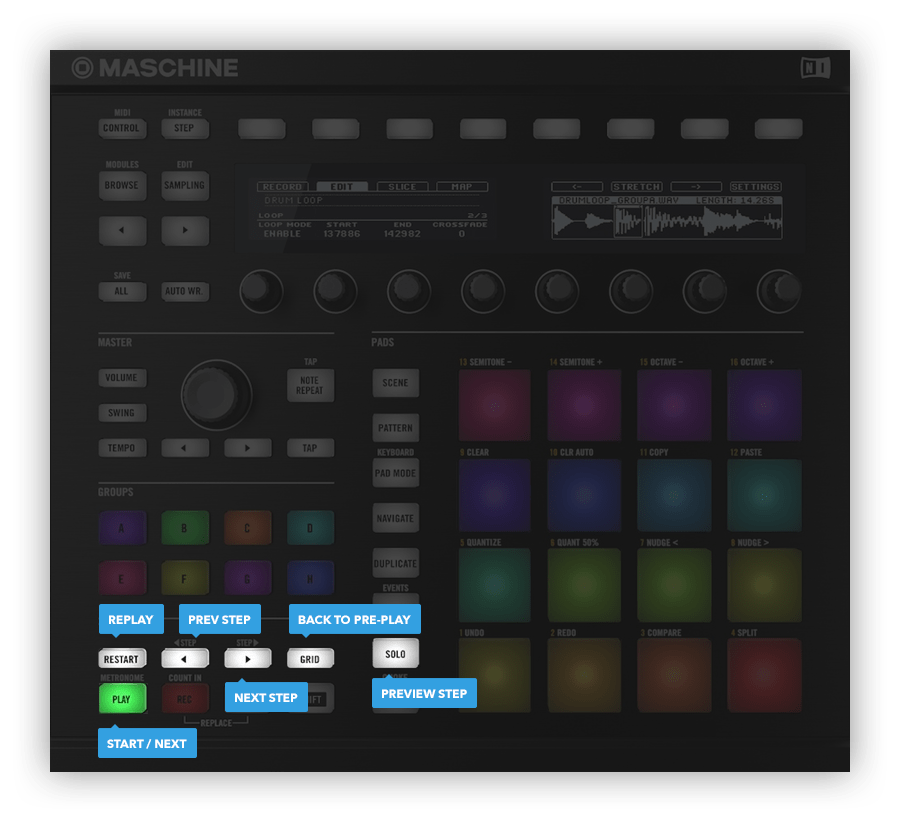Toggle the NOTE REPEAT button

click(310, 385)
